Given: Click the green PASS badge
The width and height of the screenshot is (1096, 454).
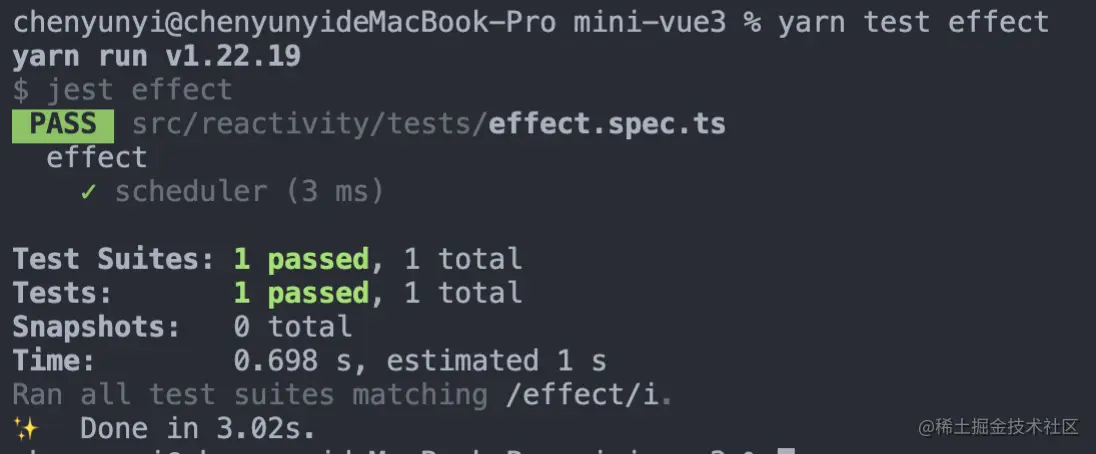Looking at the screenshot, I should click(63, 124).
